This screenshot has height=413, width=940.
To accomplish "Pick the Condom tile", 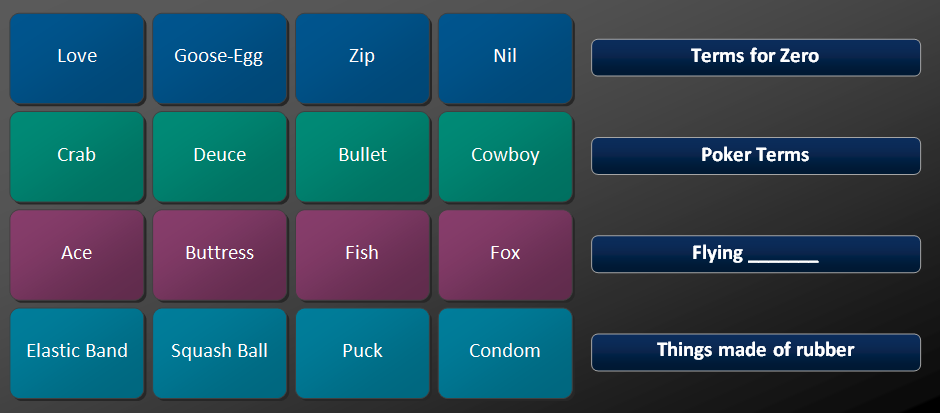I will (x=505, y=352).
